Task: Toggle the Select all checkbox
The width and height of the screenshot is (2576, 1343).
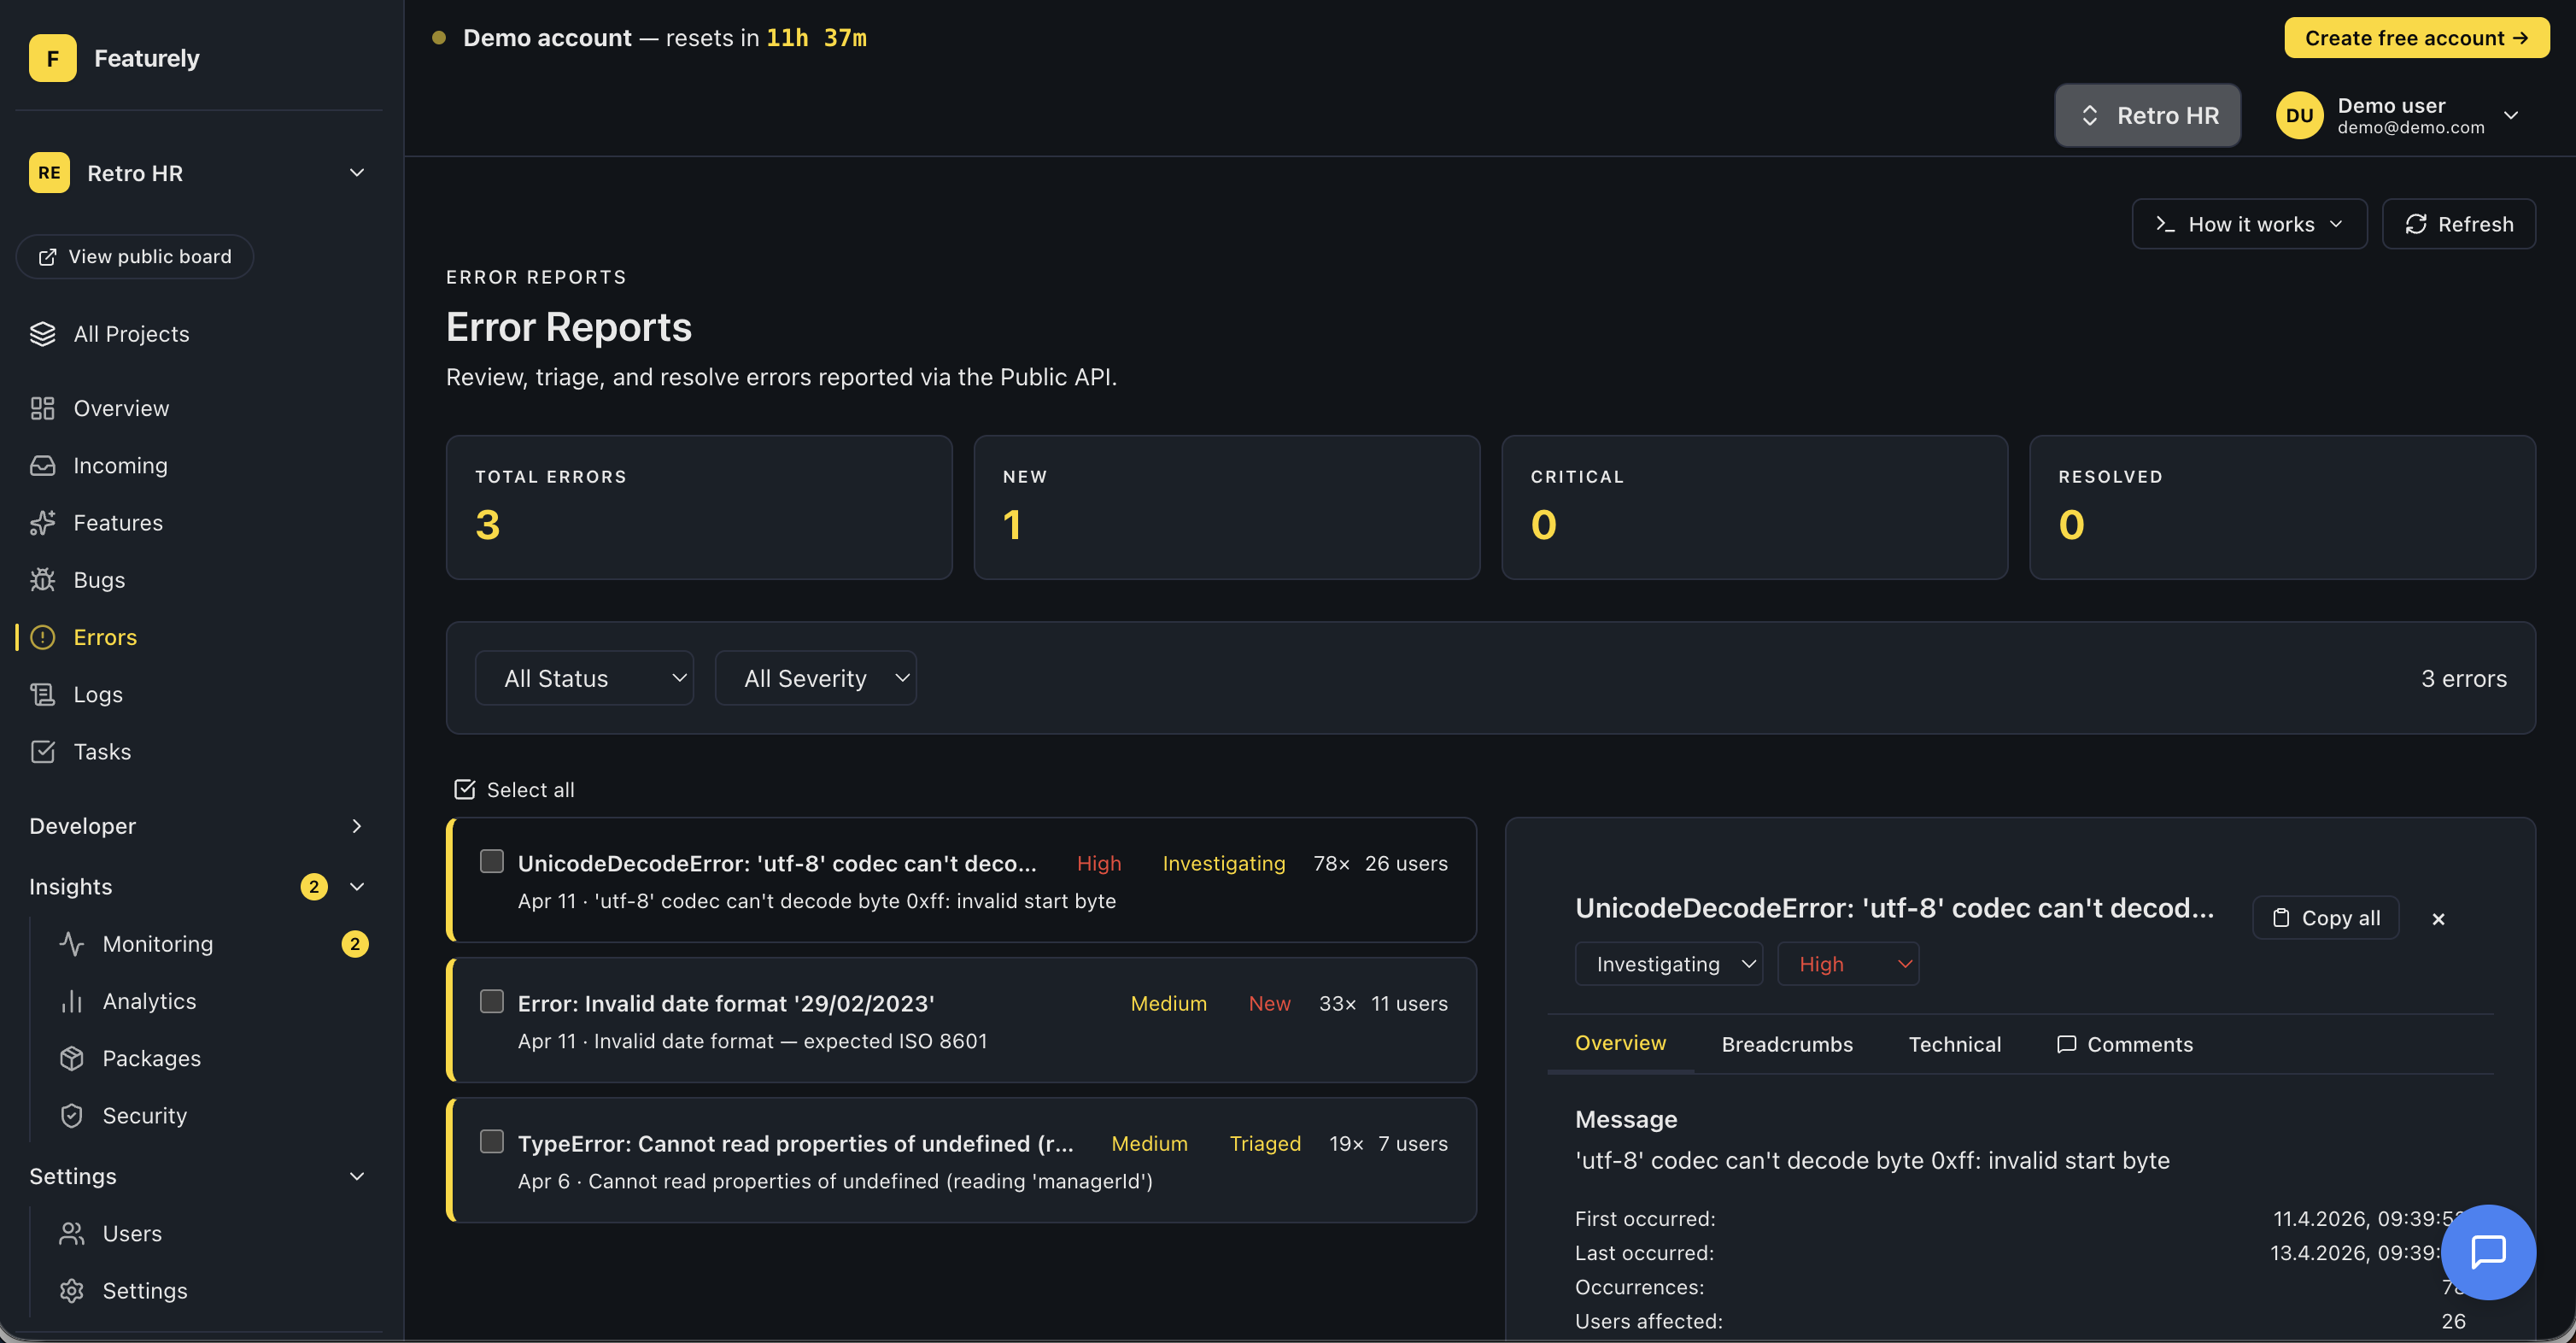Action: (x=464, y=789)
